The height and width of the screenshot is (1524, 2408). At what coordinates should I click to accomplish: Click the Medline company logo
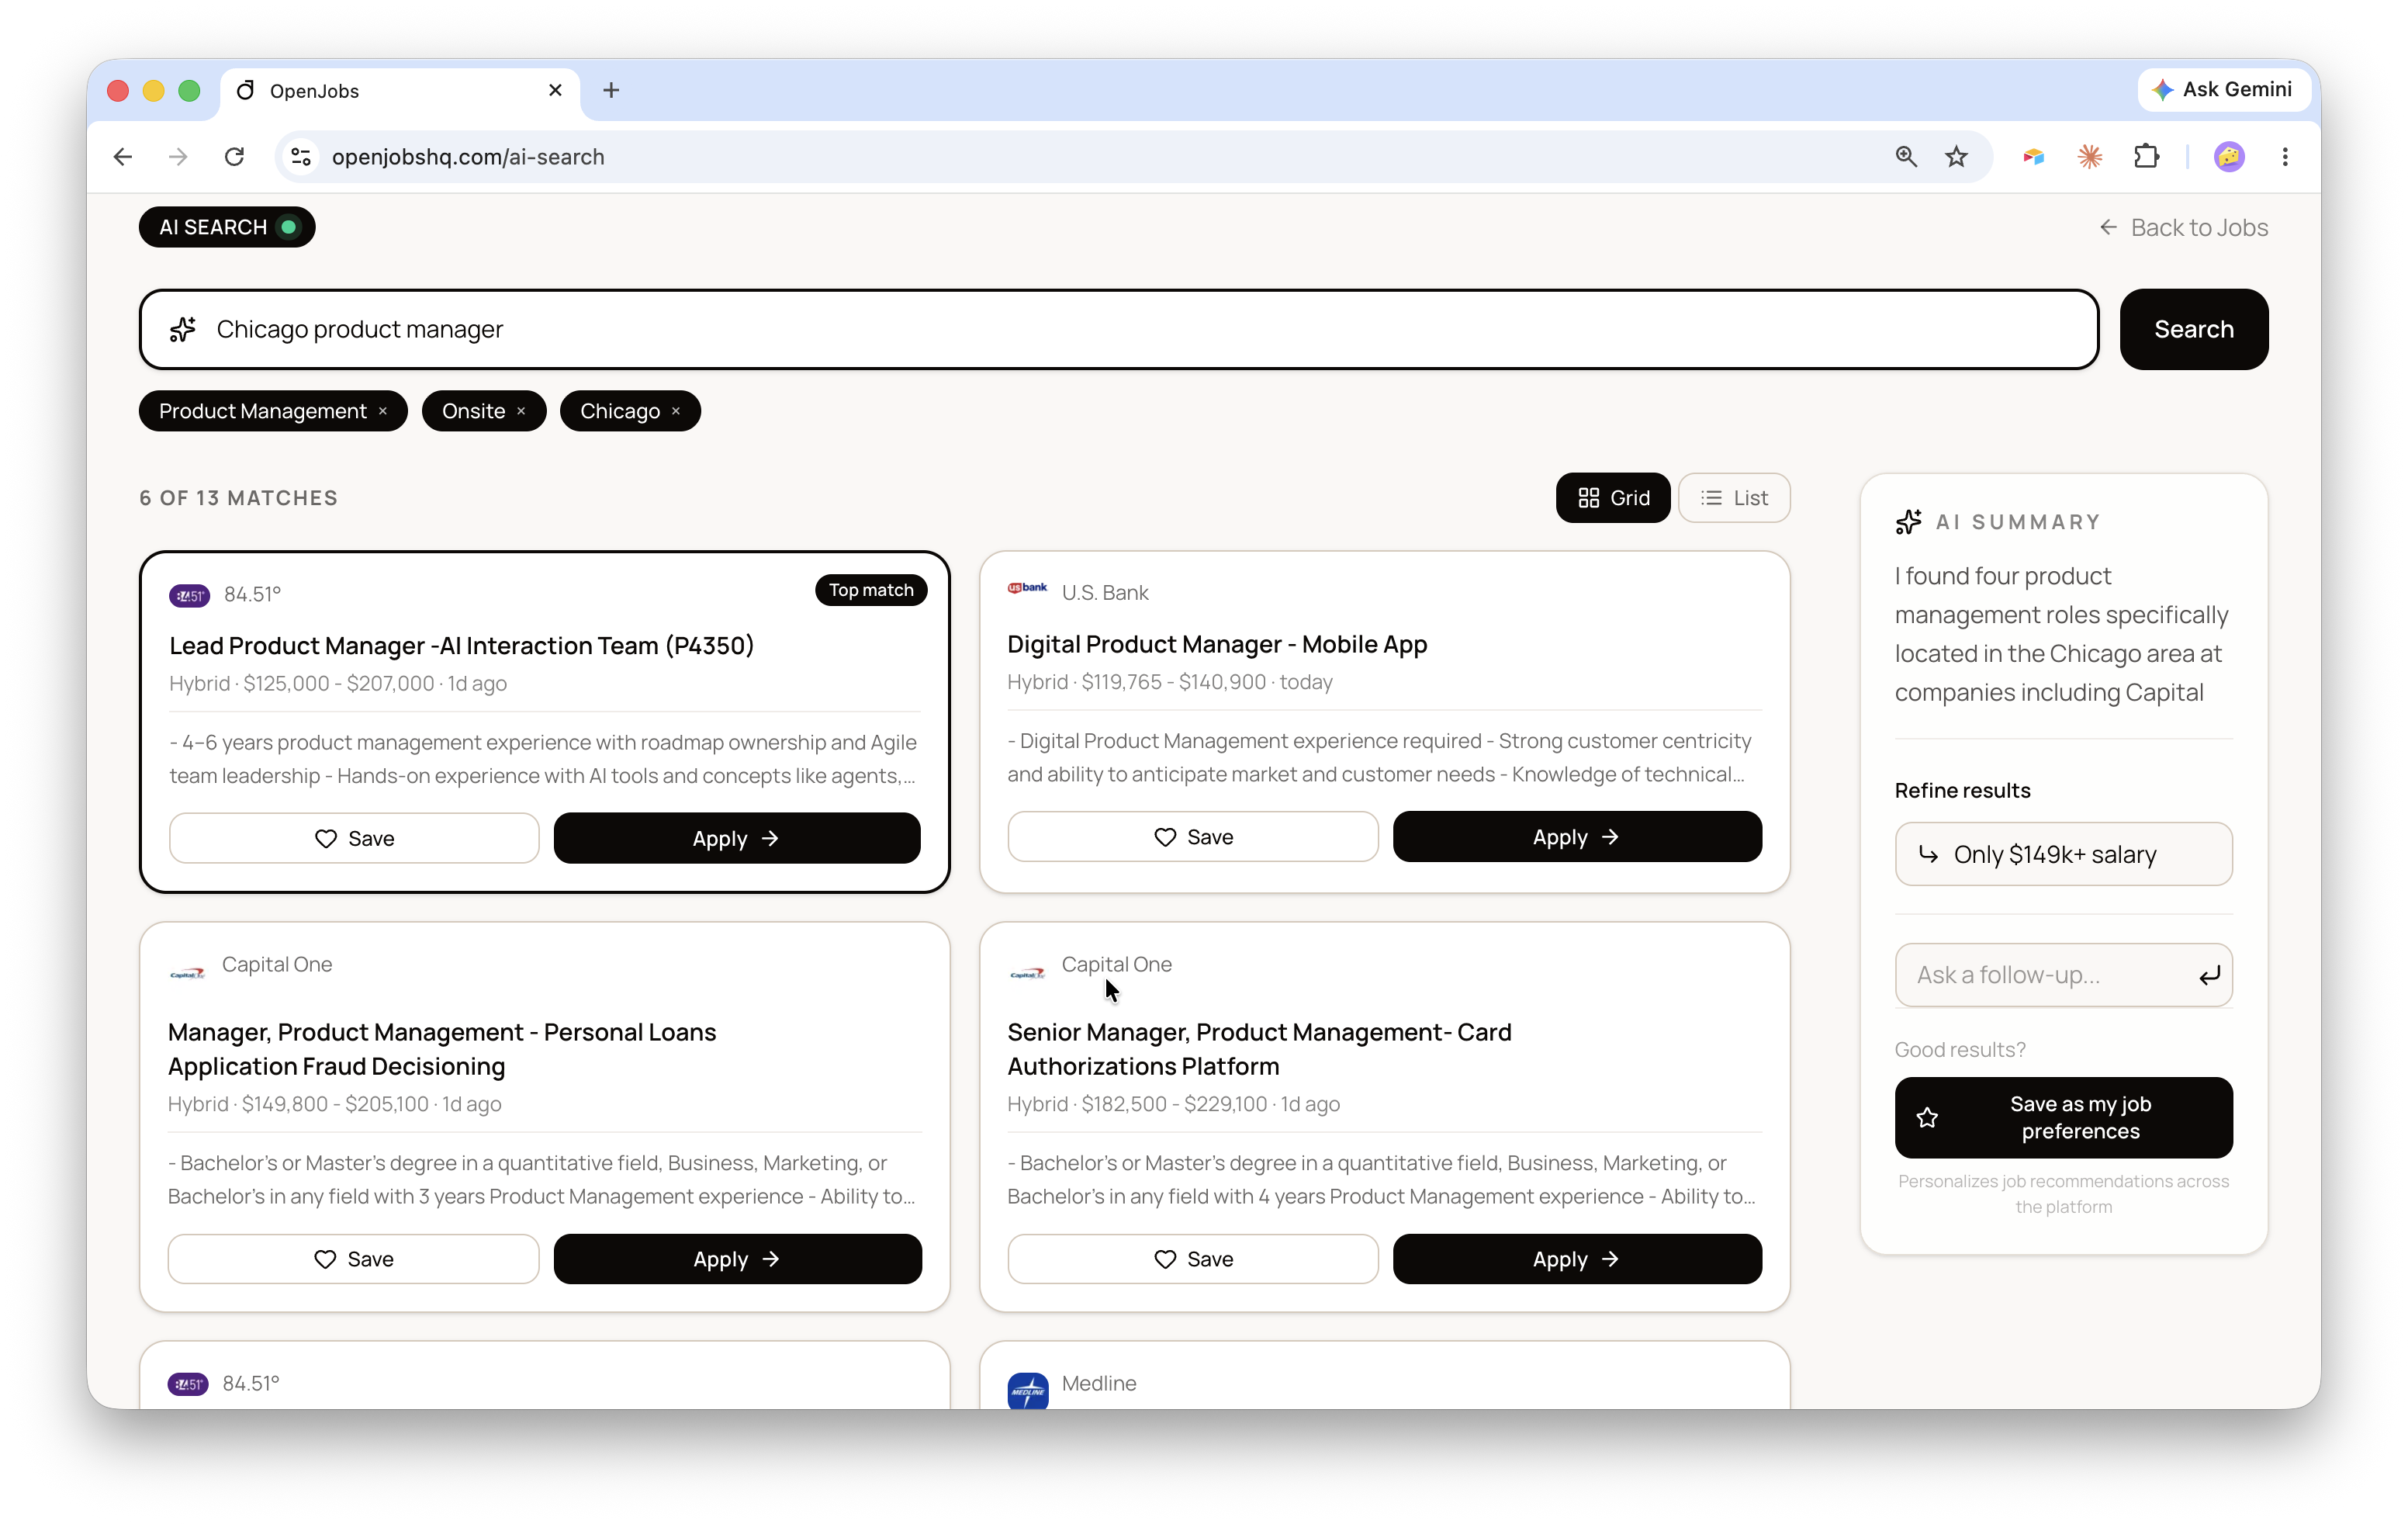coord(1027,1390)
